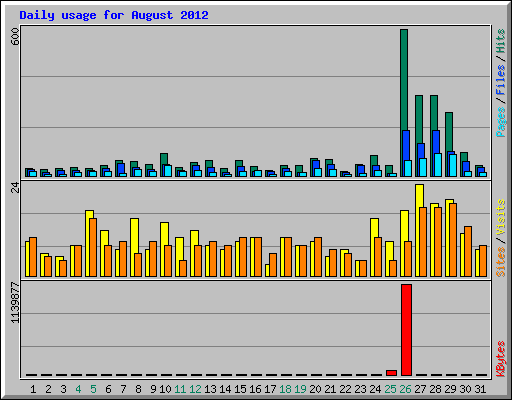Click day label 31 on x-axis
Viewport: 512px width, 400px height.
click(480, 389)
